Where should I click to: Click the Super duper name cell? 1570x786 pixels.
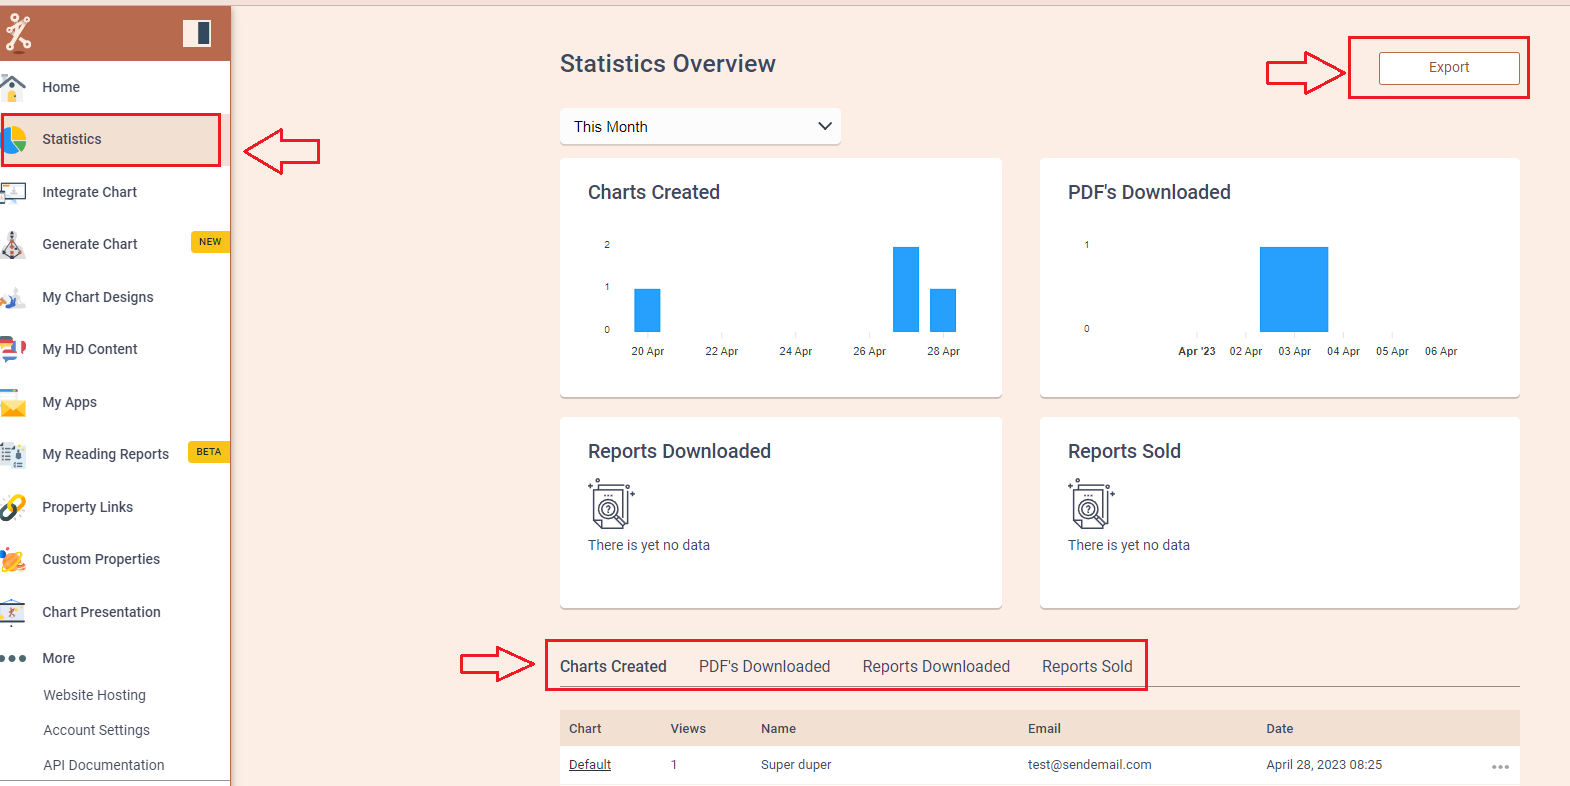click(x=796, y=765)
